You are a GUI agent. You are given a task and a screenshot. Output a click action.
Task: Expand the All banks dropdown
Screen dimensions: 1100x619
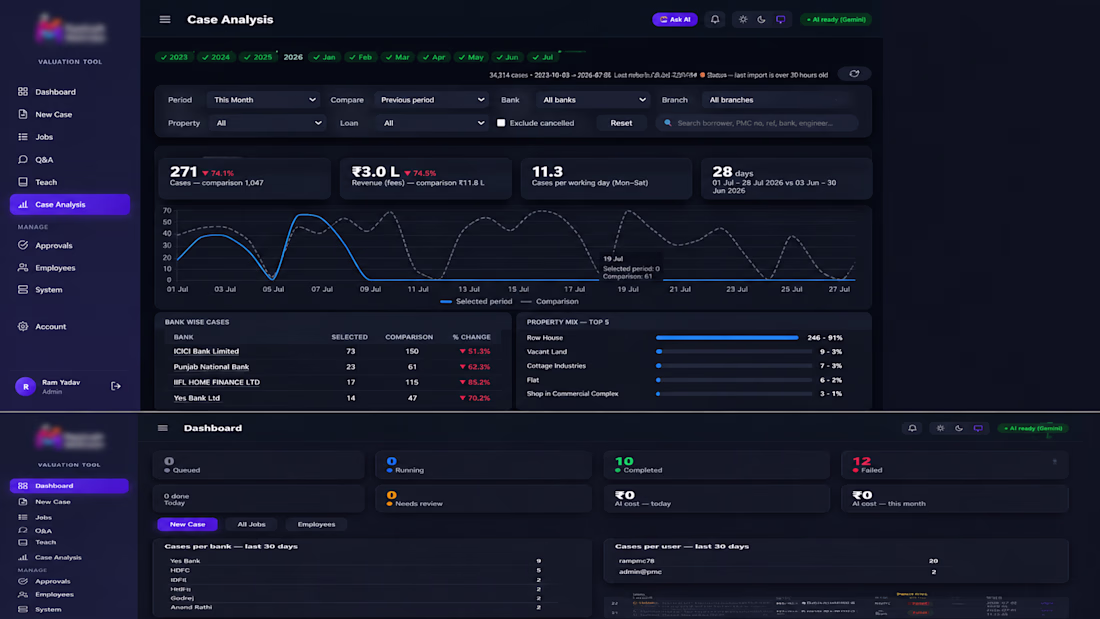pos(593,100)
